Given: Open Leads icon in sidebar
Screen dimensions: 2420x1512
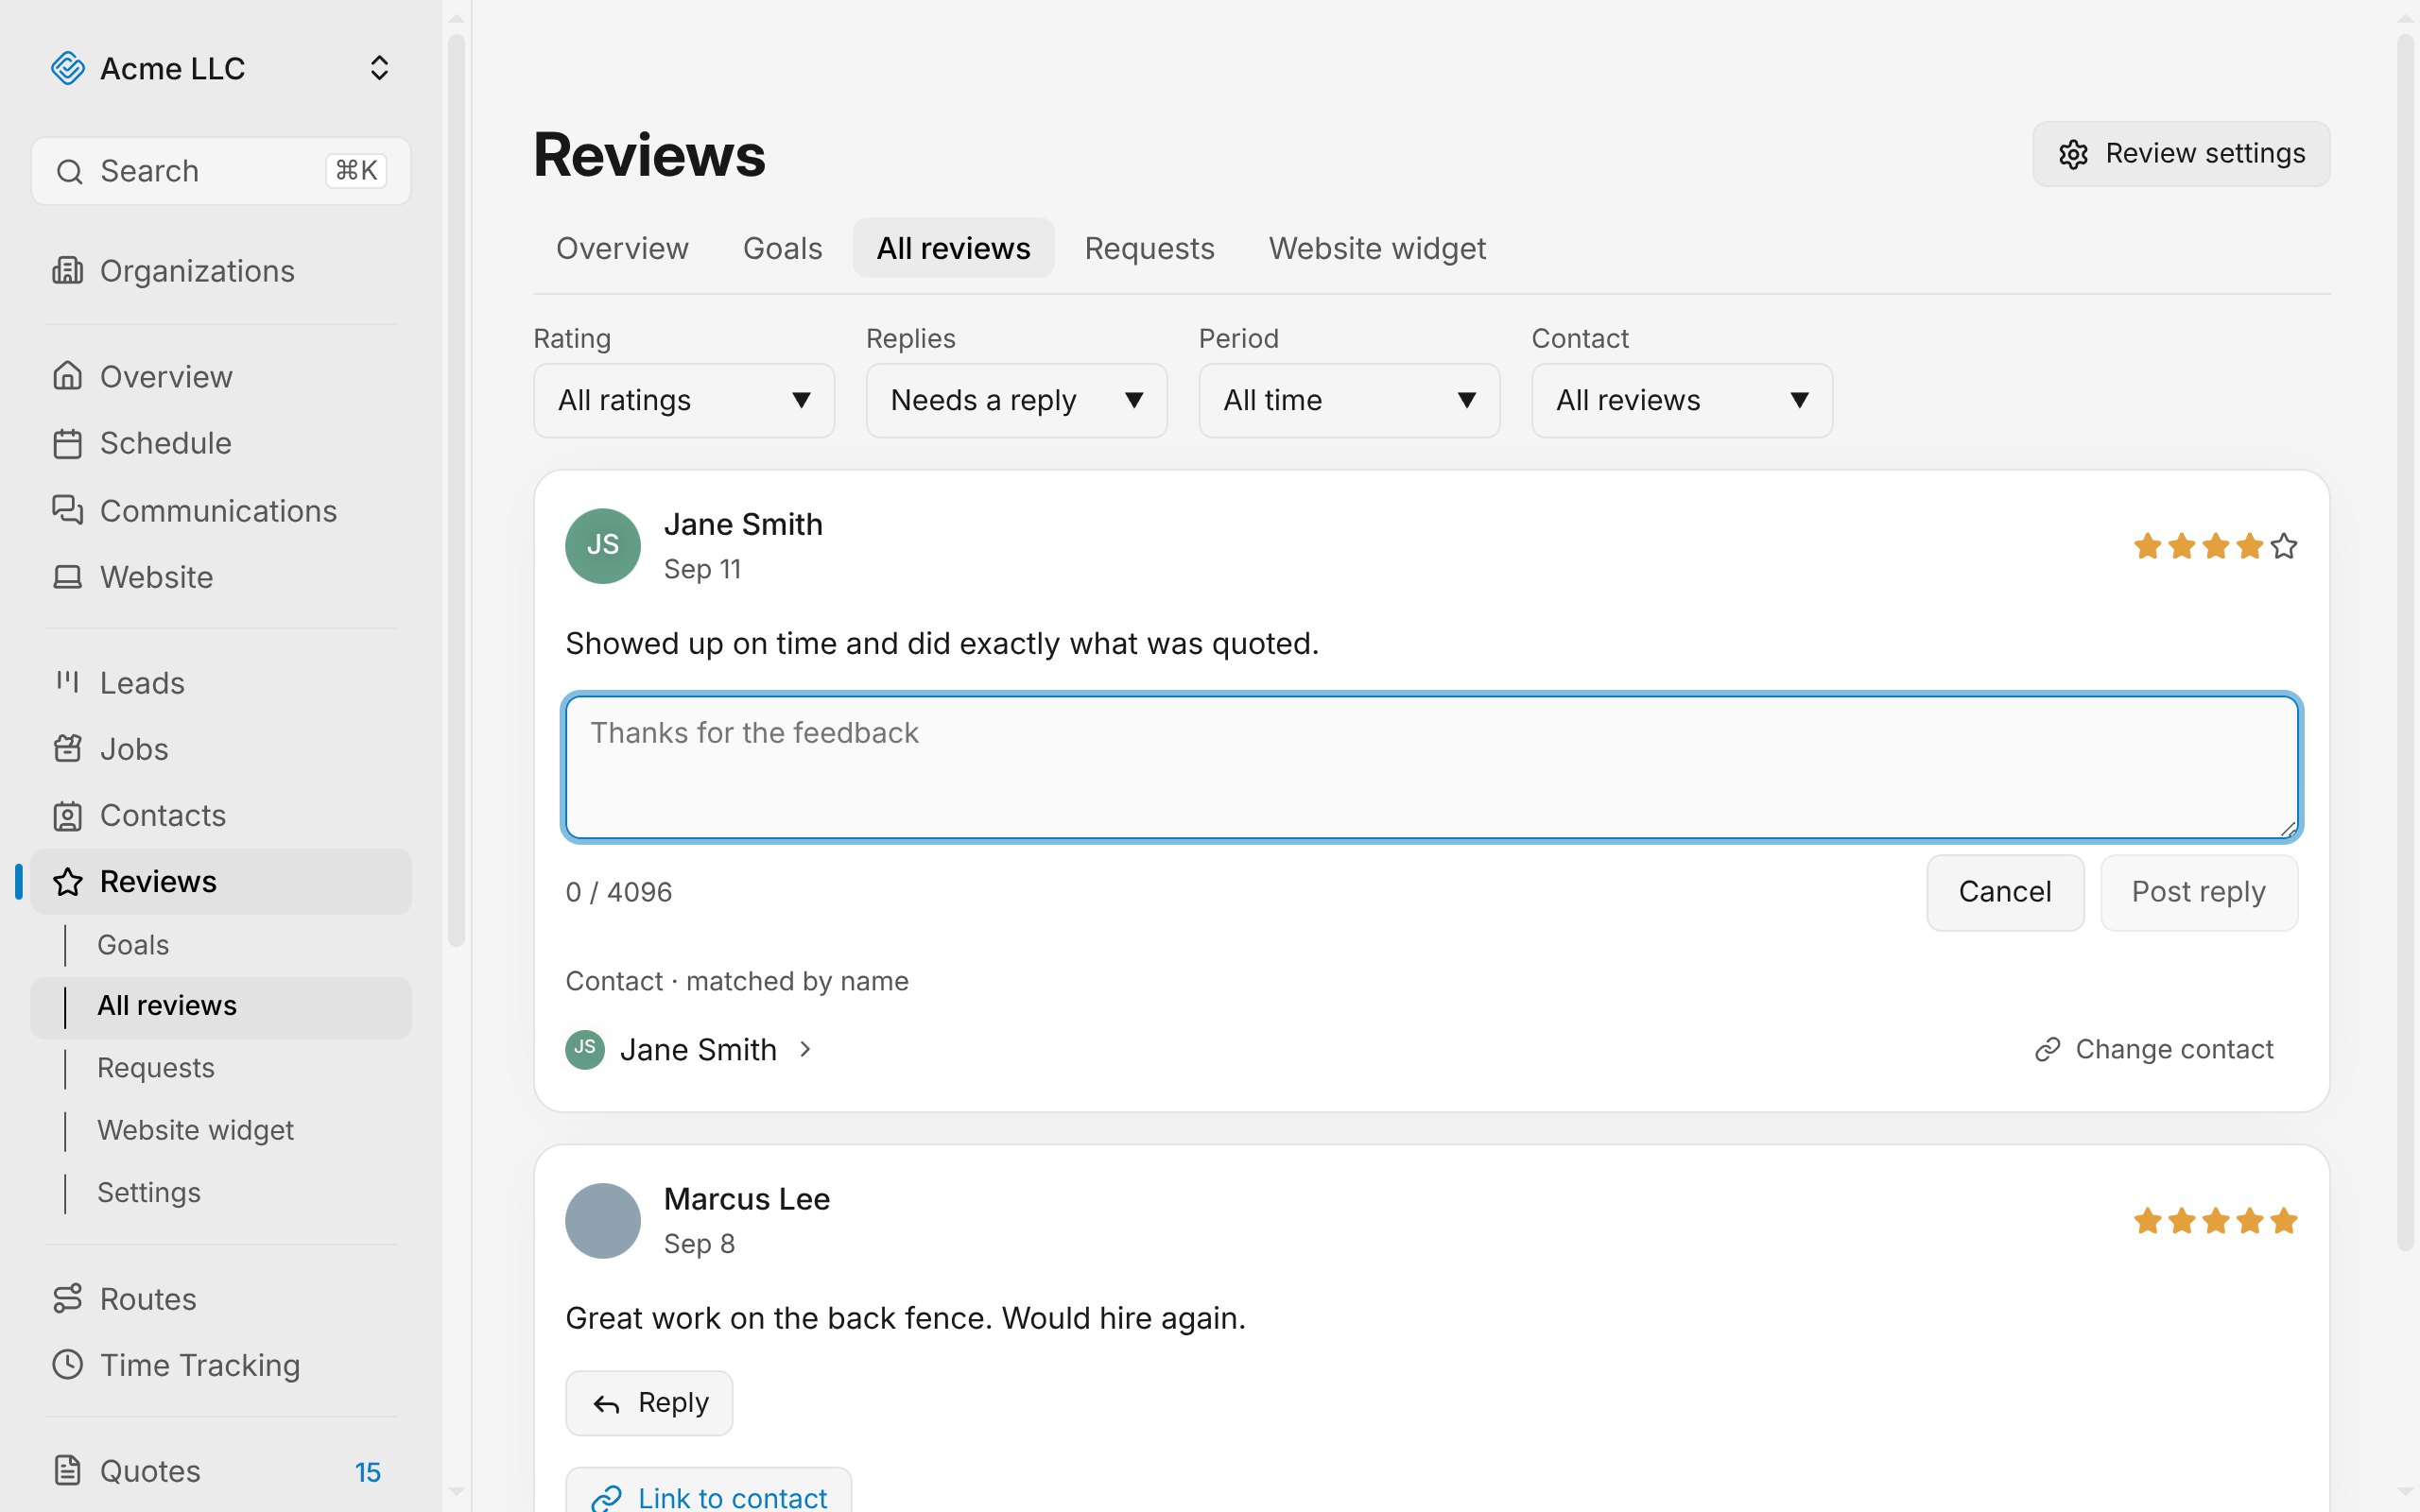Looking at the screenshot, I should 68,682.
